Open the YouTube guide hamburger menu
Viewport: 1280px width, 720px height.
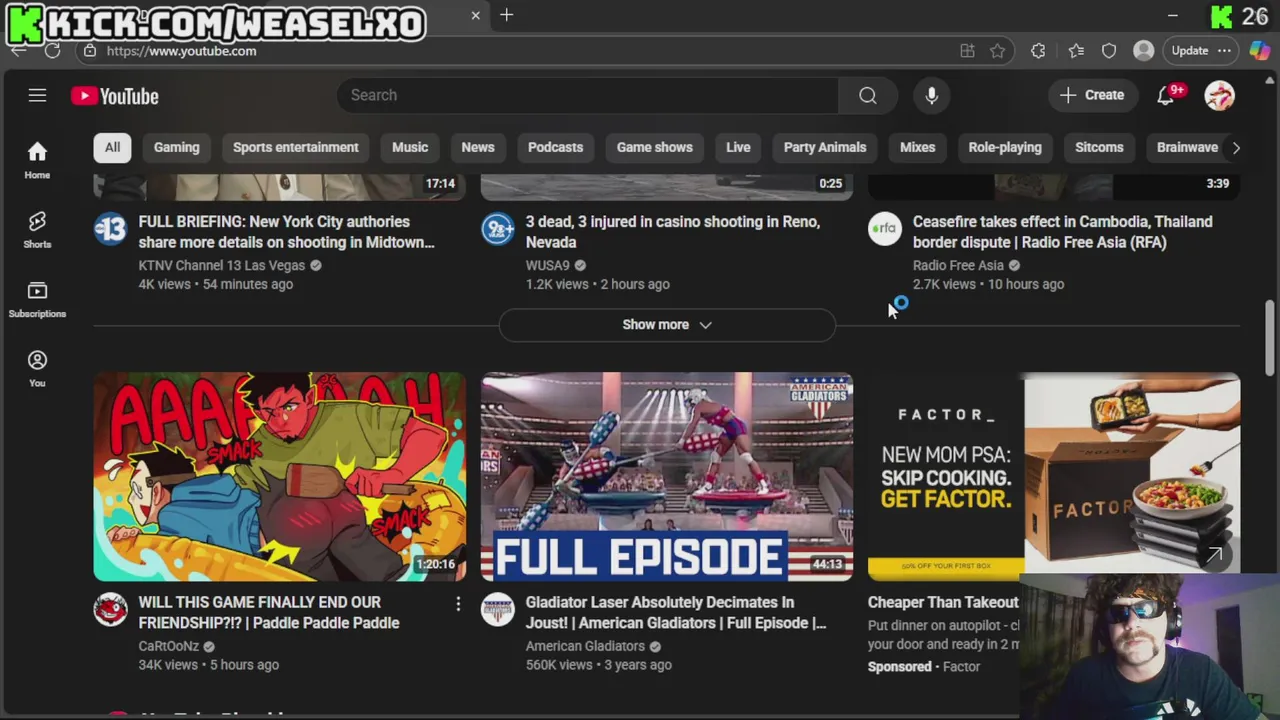point(37,95)
